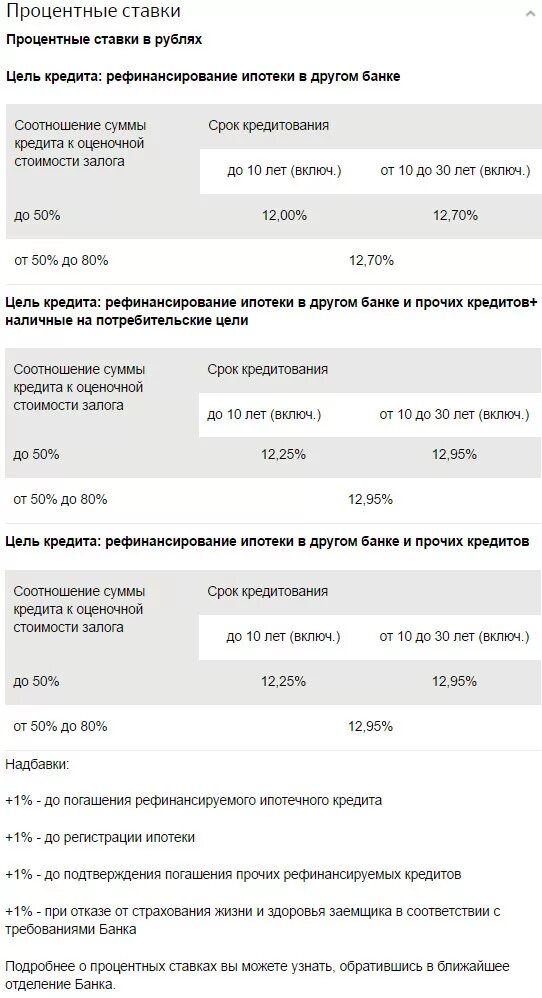Screen dimensions: 542x998
Task: Select the Процентные ставки в рублях subheading
Action: point(104,39)
